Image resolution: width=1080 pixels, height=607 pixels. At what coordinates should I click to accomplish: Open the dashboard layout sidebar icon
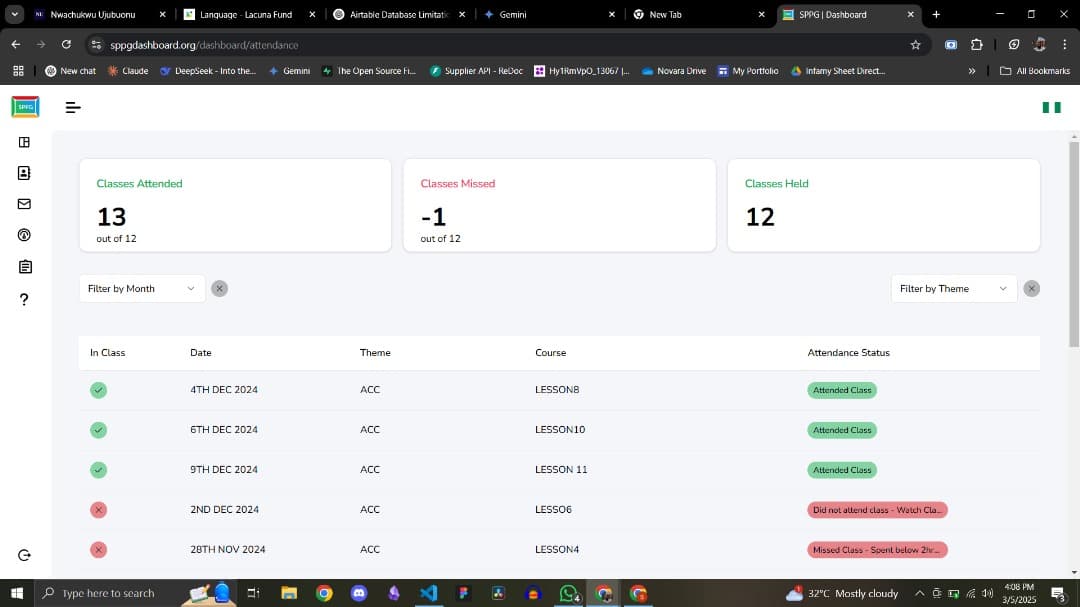coord(24,142)
